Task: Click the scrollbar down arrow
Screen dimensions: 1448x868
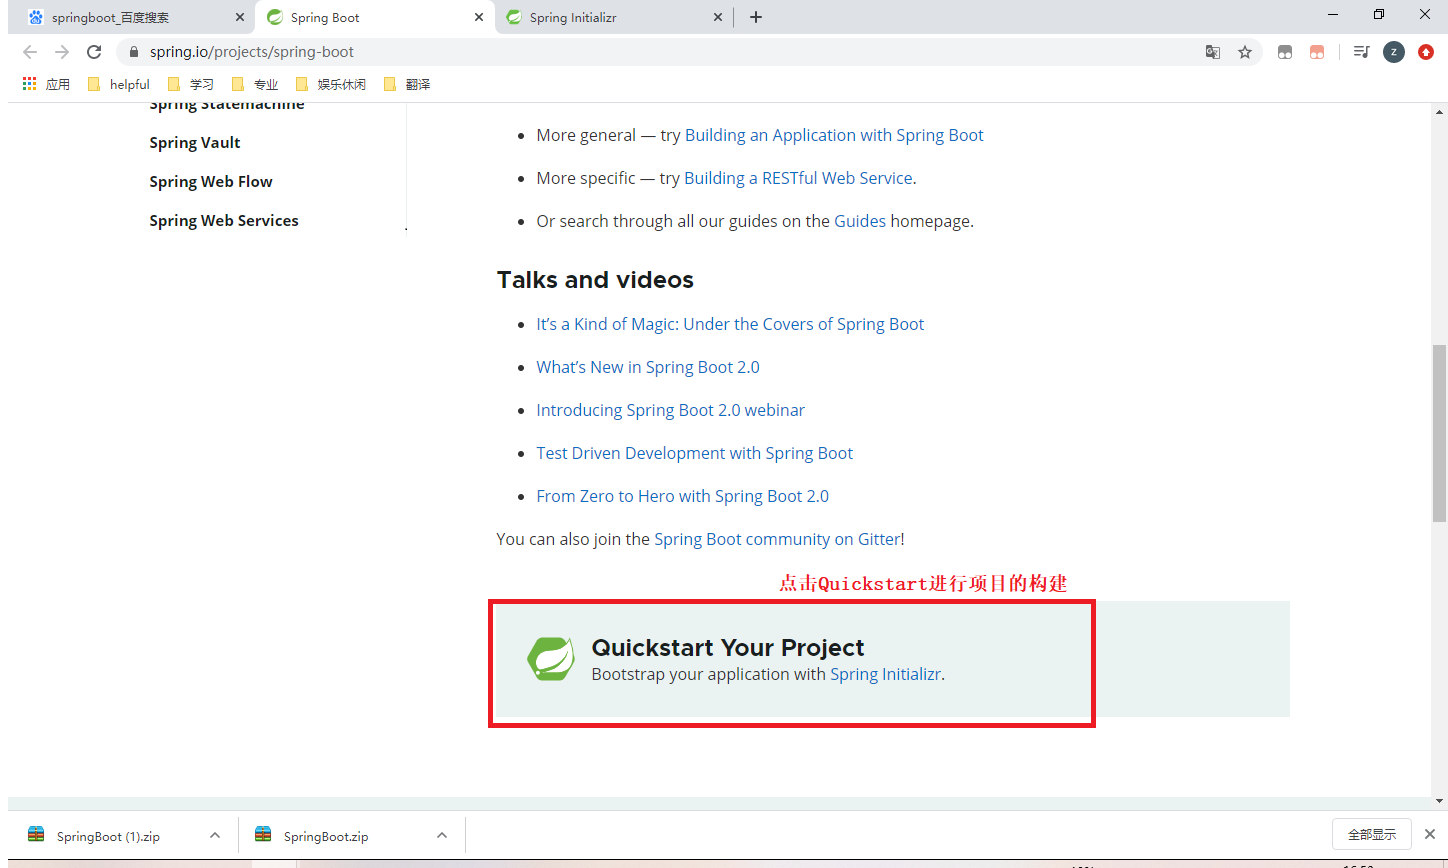Action: pos(1439,801)
